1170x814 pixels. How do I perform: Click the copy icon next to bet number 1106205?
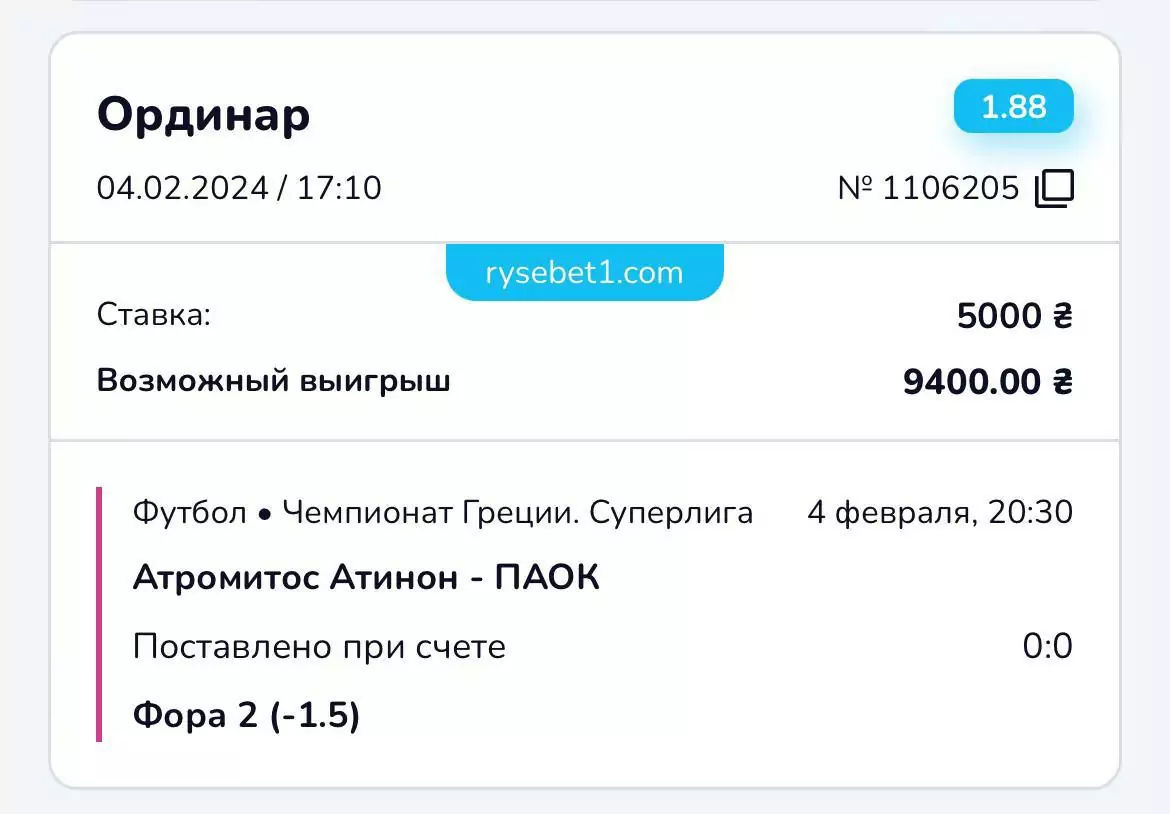tap(1055, 186)
